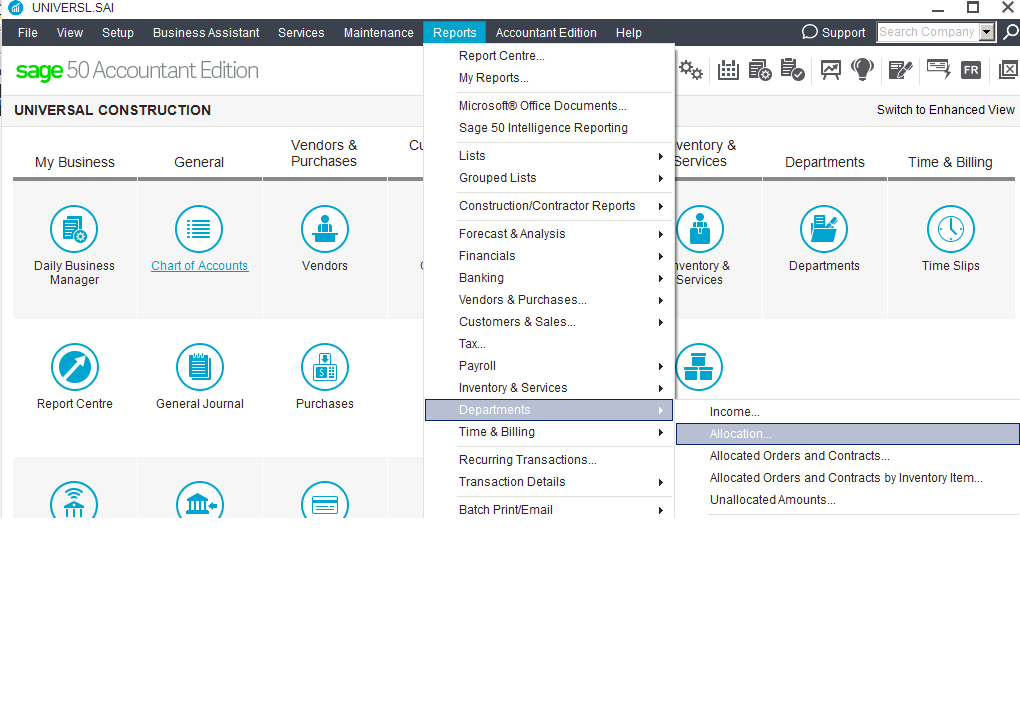The height and width of the screenshot is (728, 1020).
Task: Open the File menu
Action: coord(27,33)
